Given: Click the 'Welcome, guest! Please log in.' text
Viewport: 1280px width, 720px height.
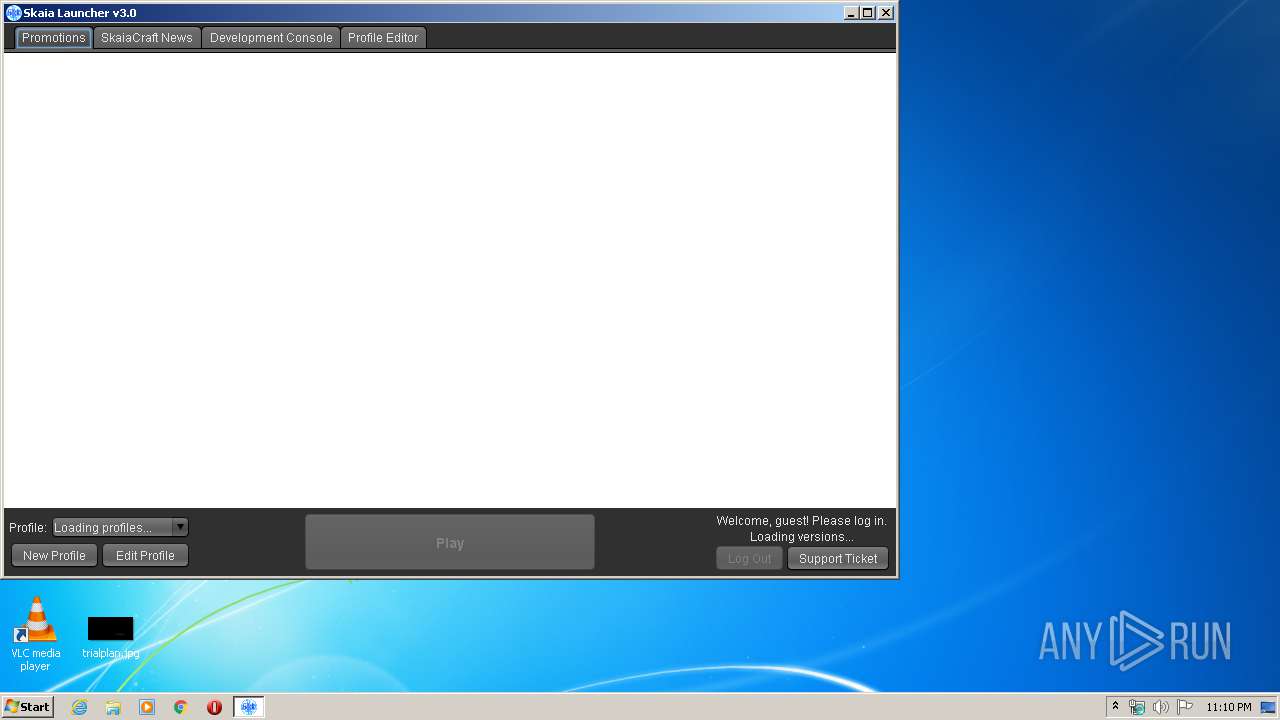Looking at the screenshot, I should click(801, 521).
